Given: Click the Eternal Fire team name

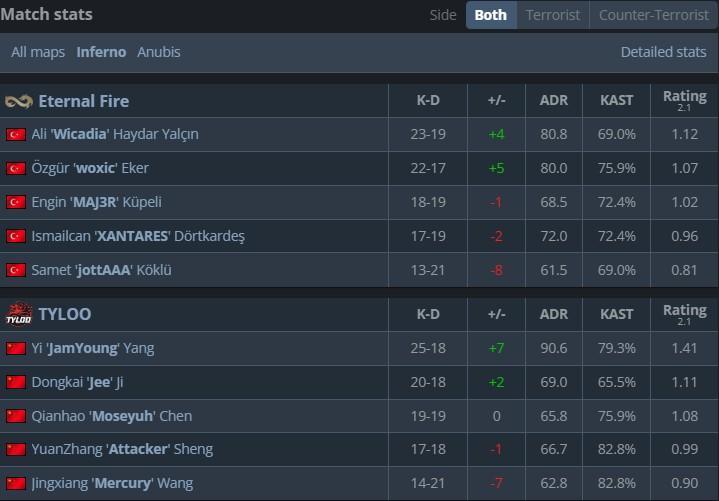Looking at the screenshot, I should tap(83, 101).
